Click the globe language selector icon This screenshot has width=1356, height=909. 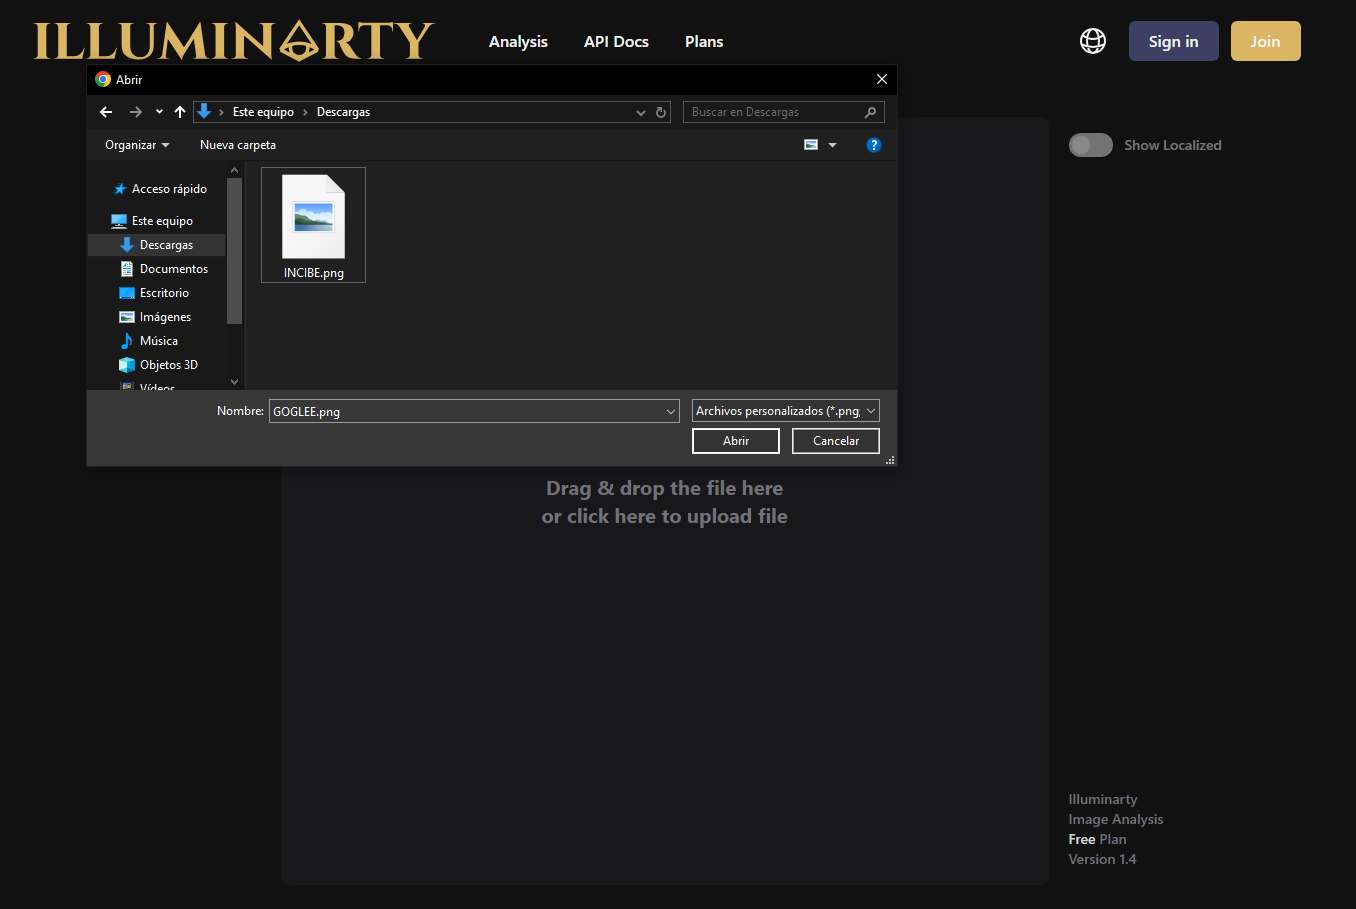(1093, 41)
